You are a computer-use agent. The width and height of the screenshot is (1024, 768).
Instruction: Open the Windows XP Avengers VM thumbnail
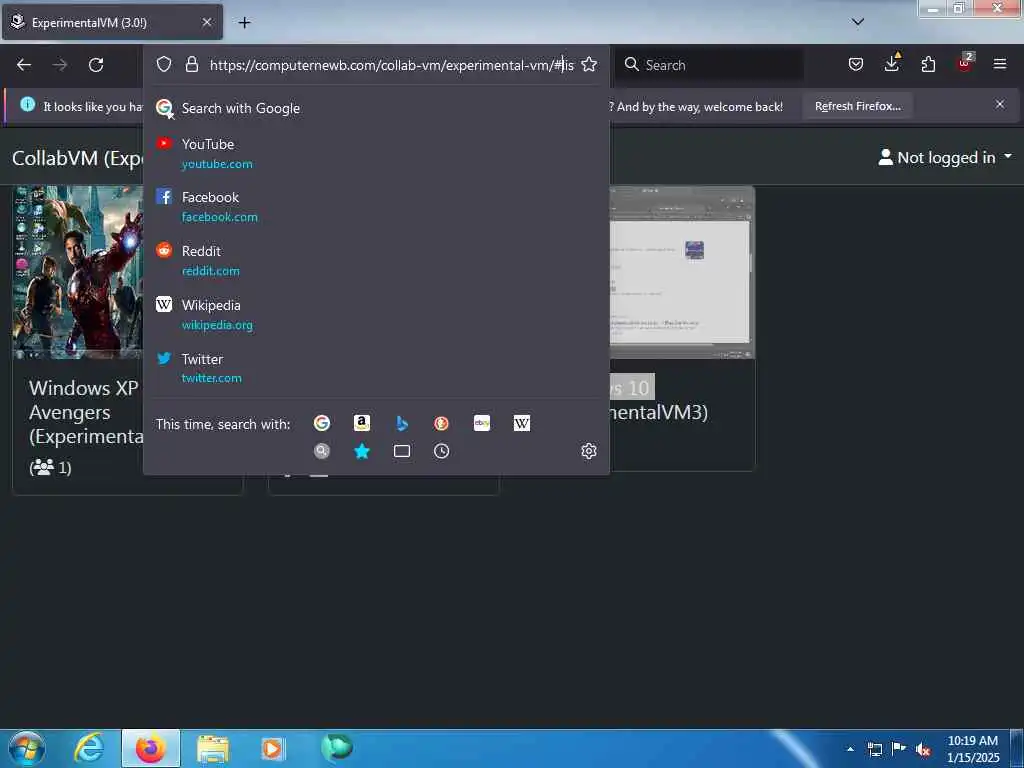coord(77,272)
